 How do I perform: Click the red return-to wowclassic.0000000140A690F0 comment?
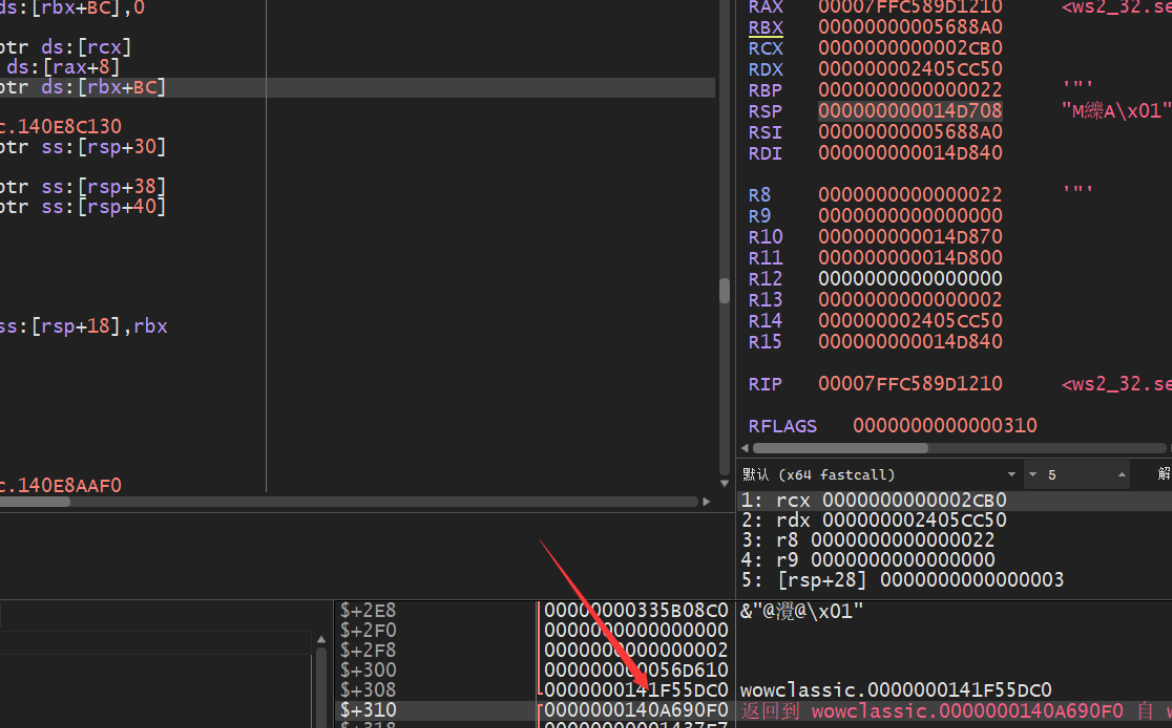(x=956, y=711)
